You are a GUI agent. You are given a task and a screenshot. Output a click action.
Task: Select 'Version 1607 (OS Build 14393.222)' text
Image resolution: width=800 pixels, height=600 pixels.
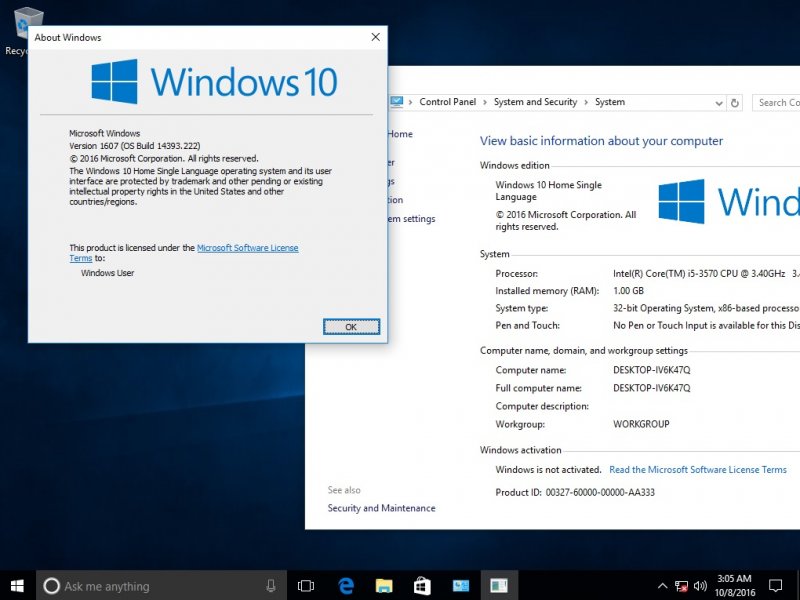tap(135, 146)
